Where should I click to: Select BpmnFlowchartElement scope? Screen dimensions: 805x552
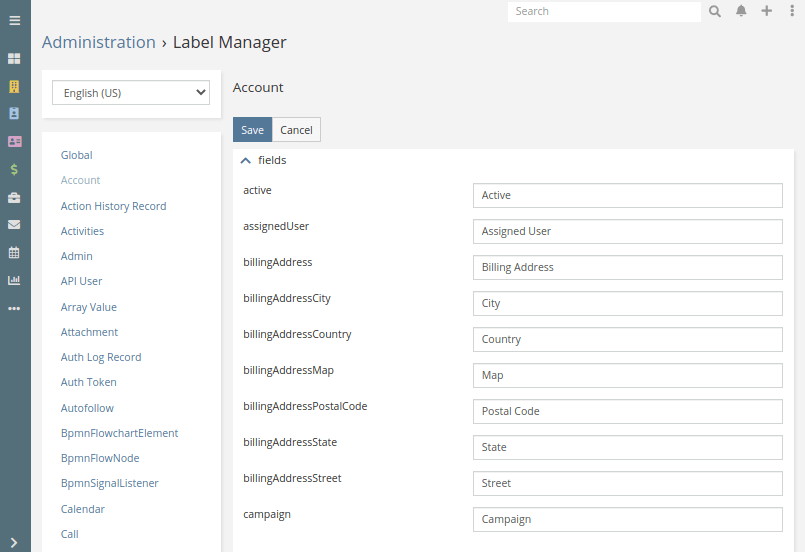point(120,433)
